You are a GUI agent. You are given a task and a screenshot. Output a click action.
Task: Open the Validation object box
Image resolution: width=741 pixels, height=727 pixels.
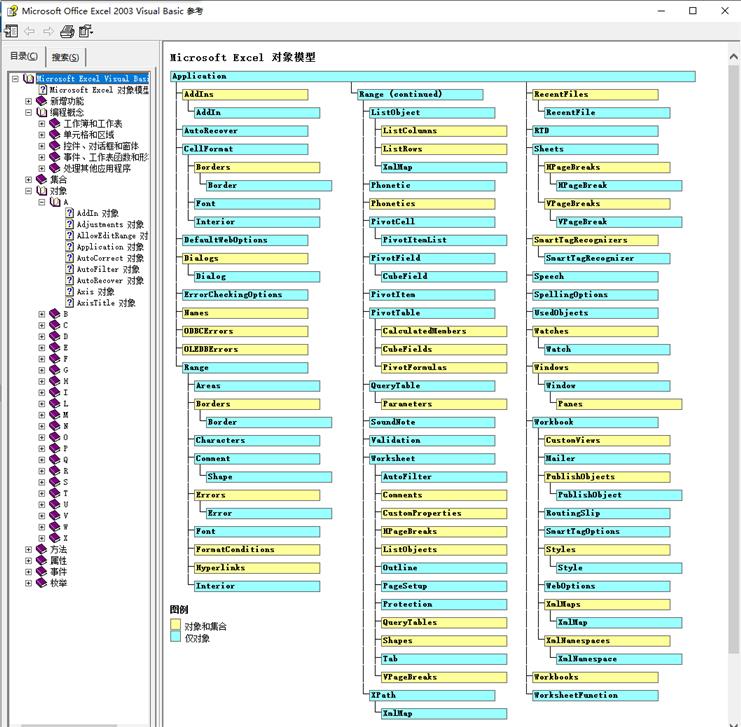click(x=432, y=441)
